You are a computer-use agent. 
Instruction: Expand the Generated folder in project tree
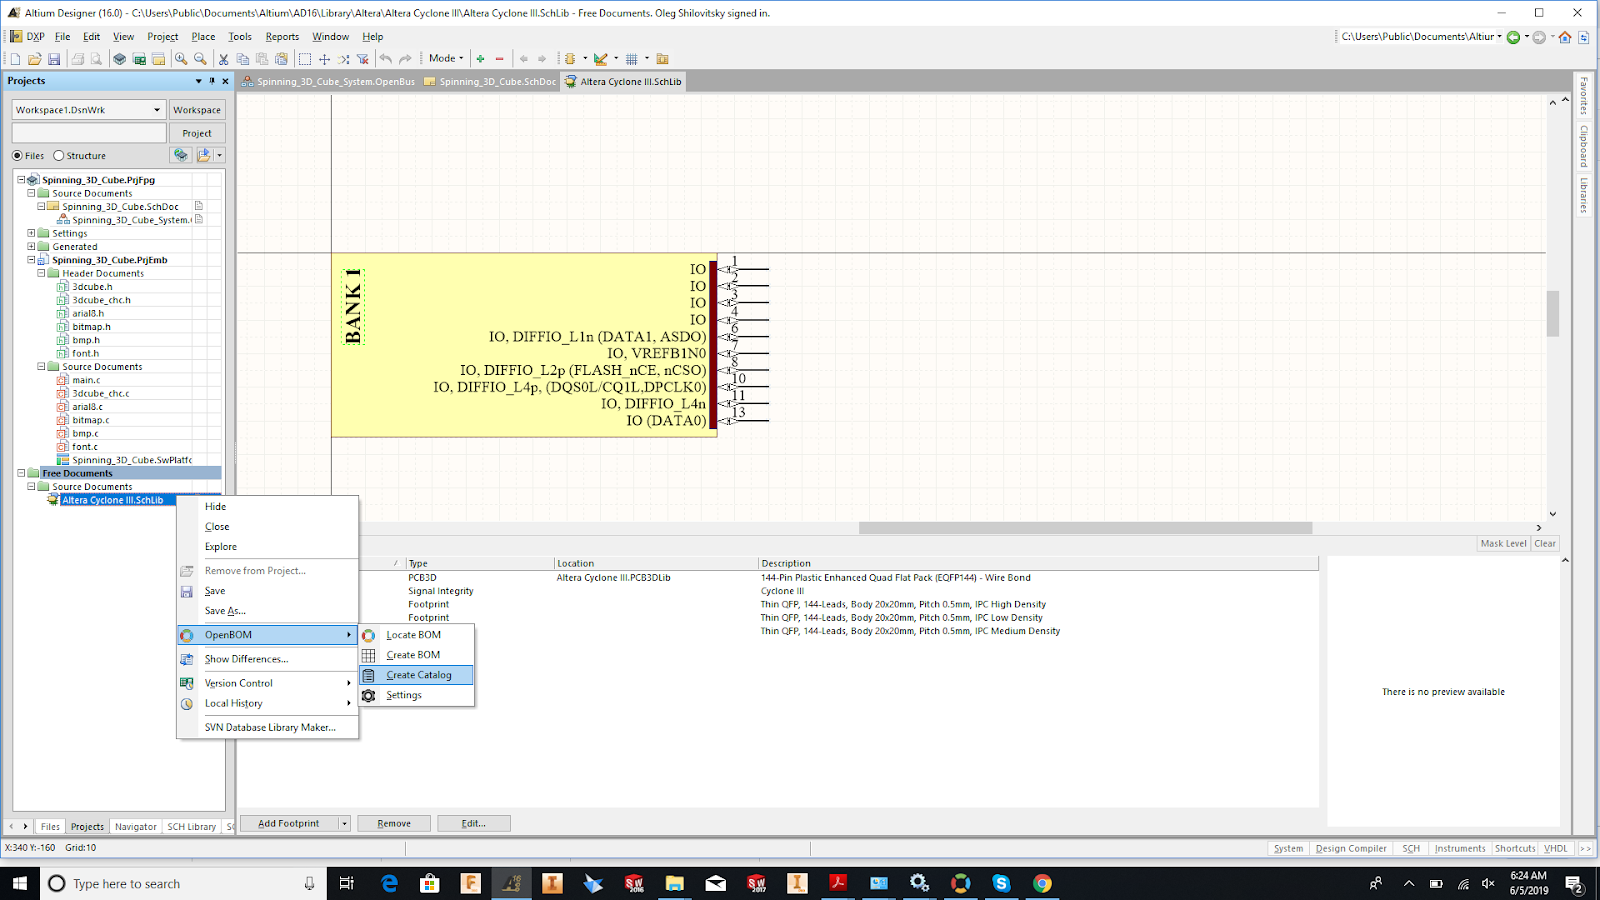click(31, 246)
